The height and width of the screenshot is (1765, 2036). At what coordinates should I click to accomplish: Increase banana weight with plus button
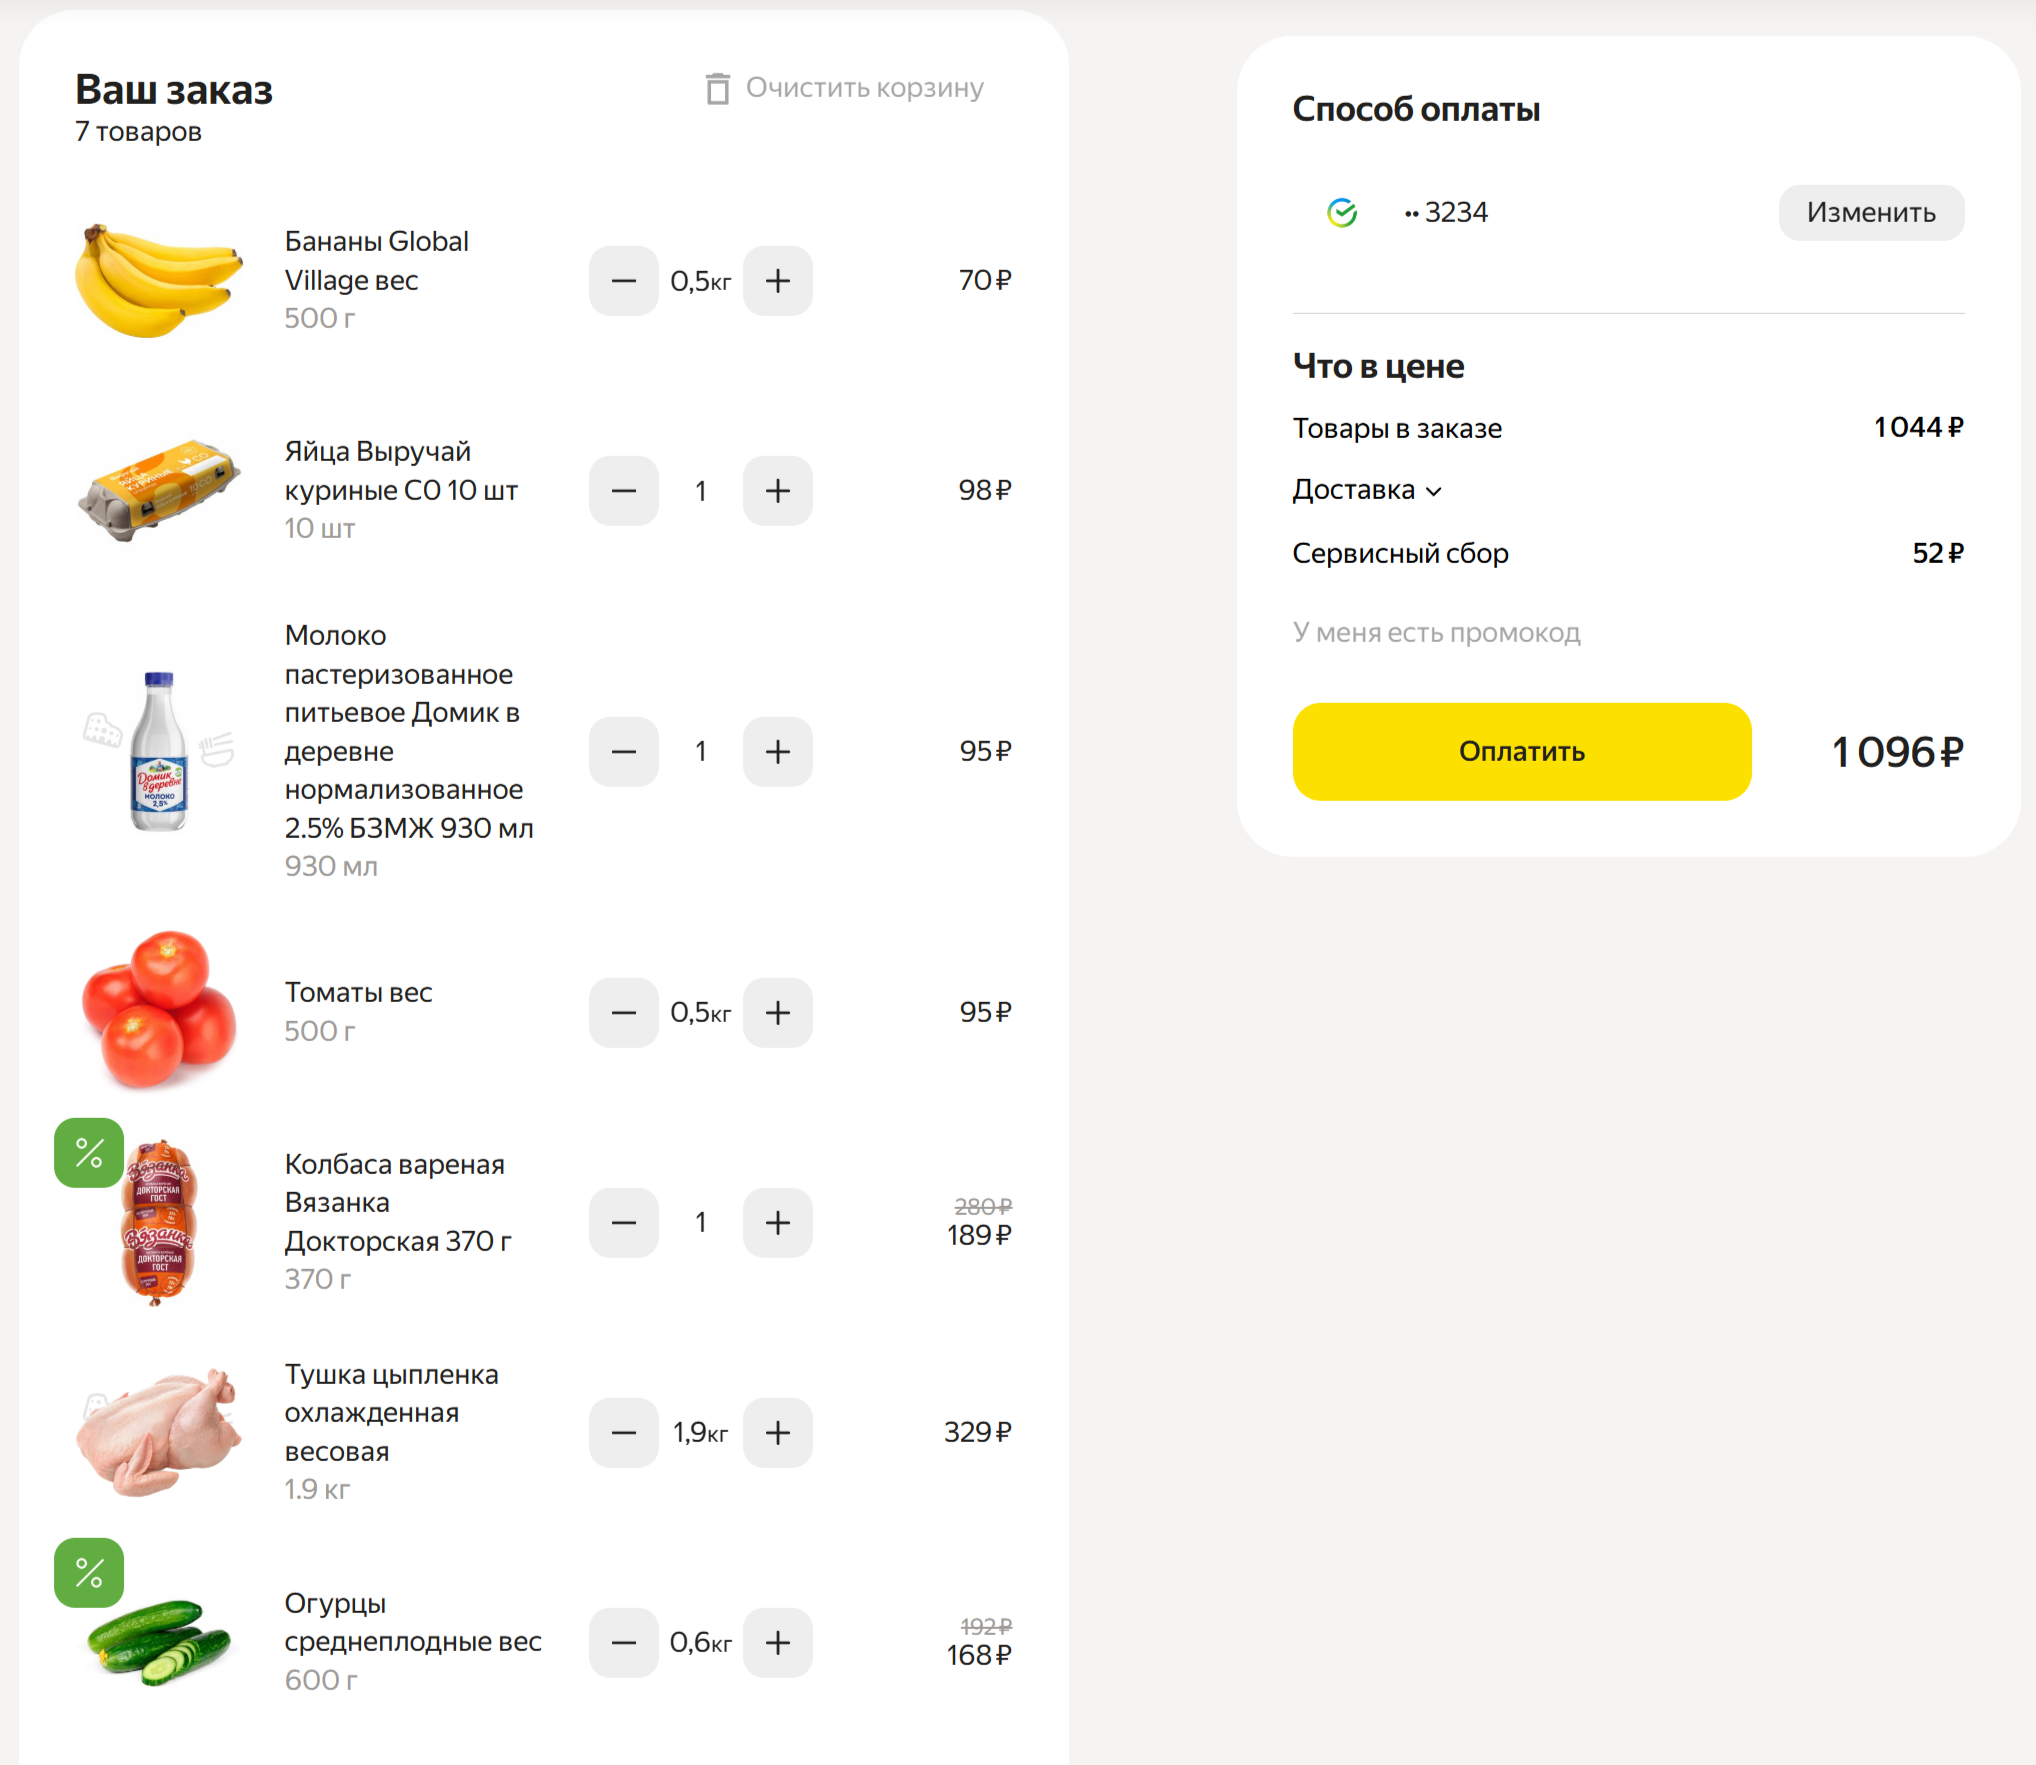(x=777, y=281)
